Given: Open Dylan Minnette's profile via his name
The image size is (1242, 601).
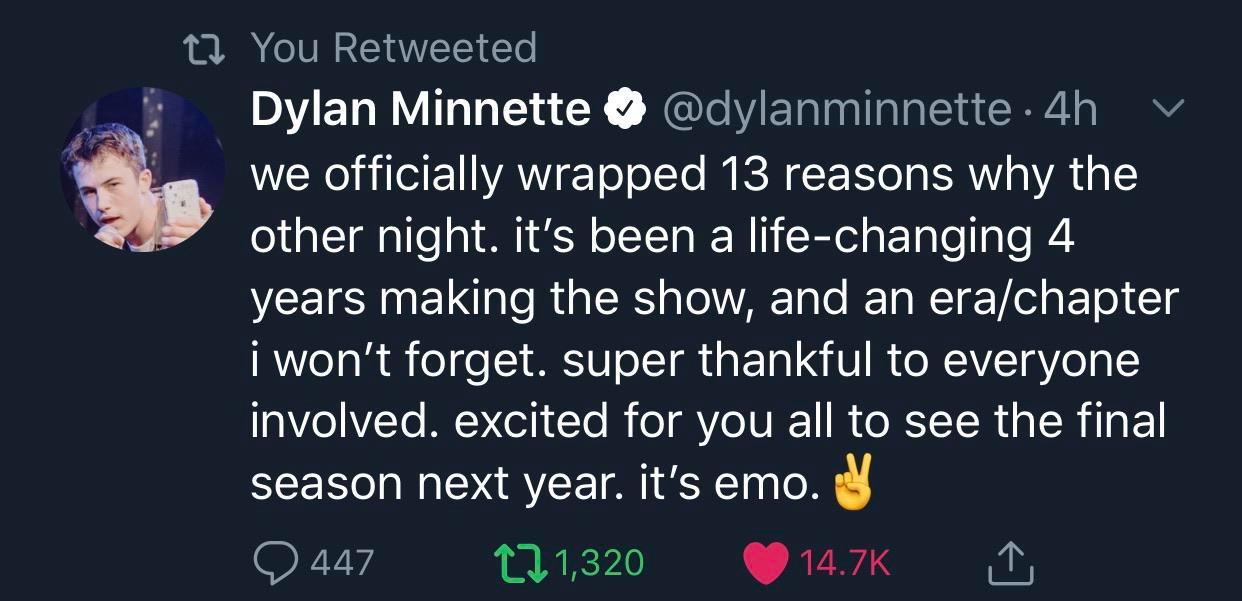Looking at the screenshot, I should [418, 109].
